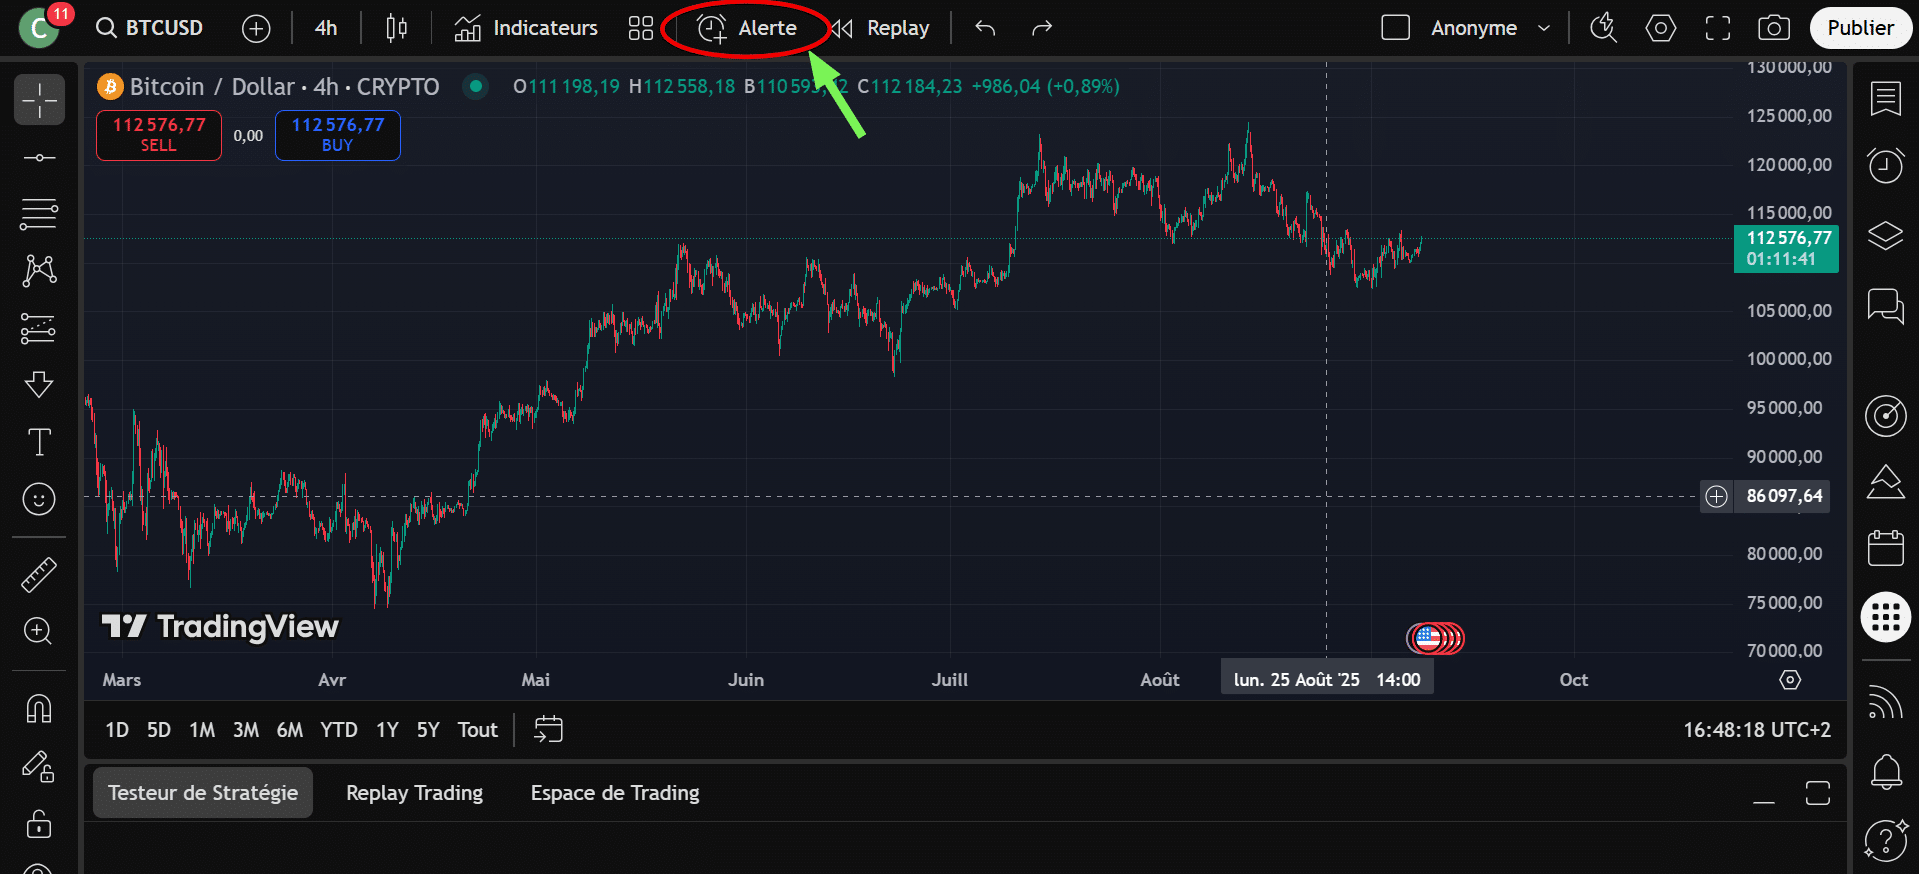Tick the layout checkbox next to Anonyme
1919x874 pixels.
click(x=1395, y=28)
